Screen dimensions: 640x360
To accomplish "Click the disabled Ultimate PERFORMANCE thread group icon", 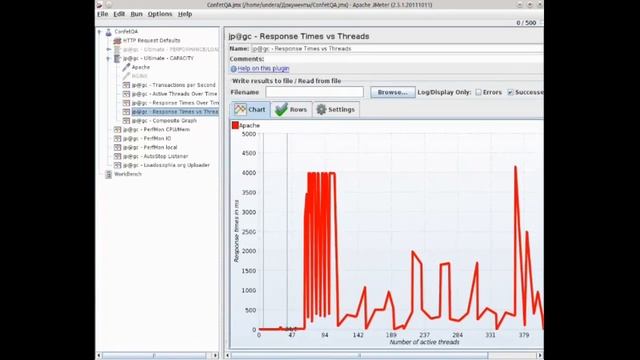I will 117,49.
